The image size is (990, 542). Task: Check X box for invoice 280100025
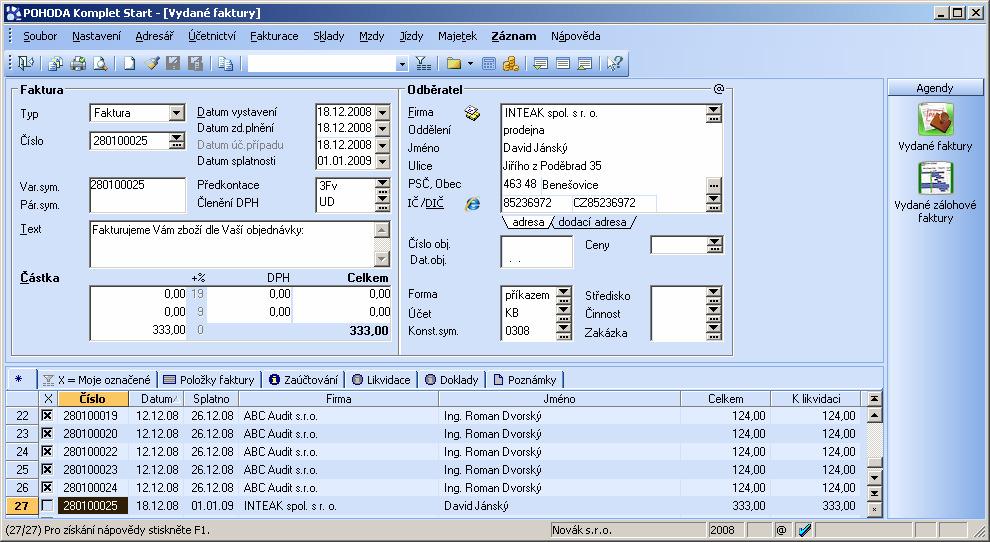[x=47, y=505]
